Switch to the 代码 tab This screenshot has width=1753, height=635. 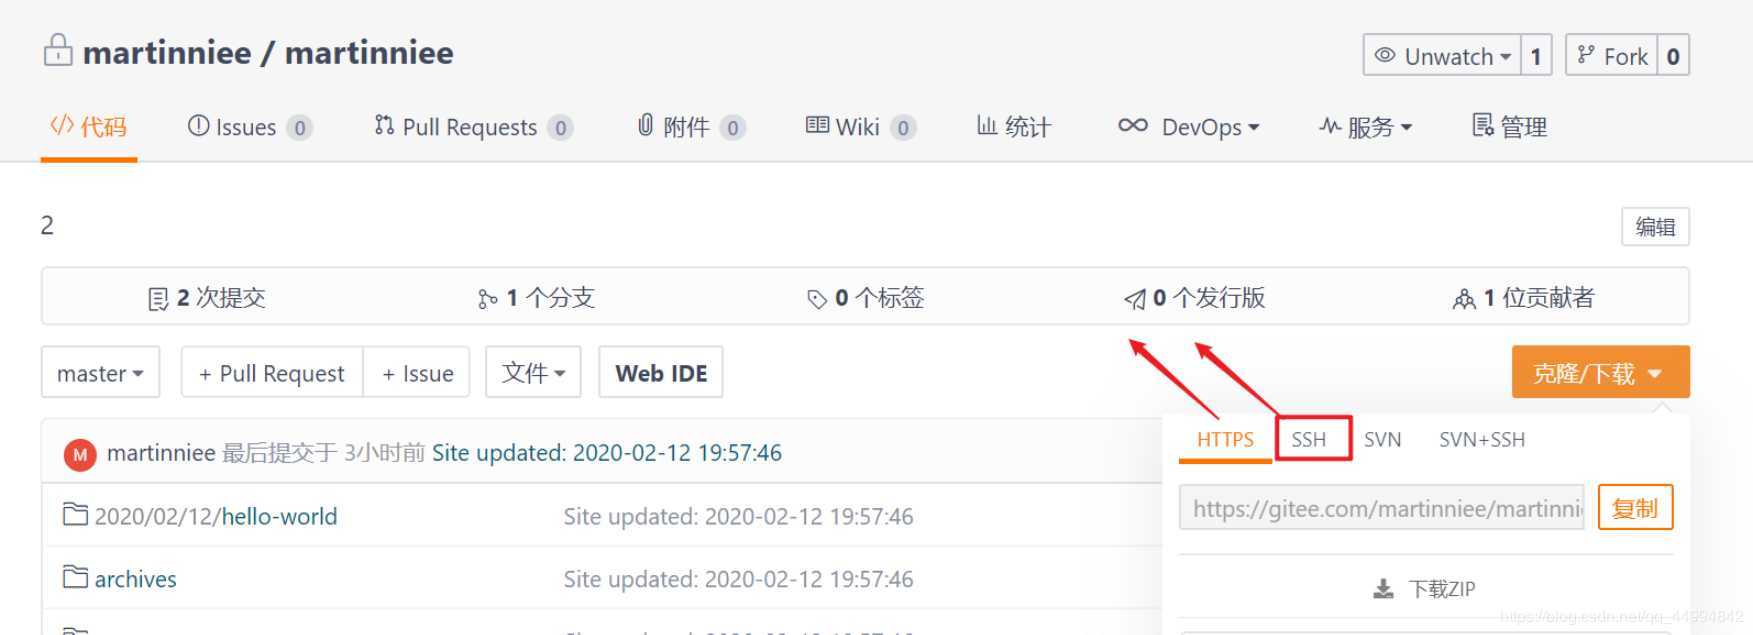point(89,127)
